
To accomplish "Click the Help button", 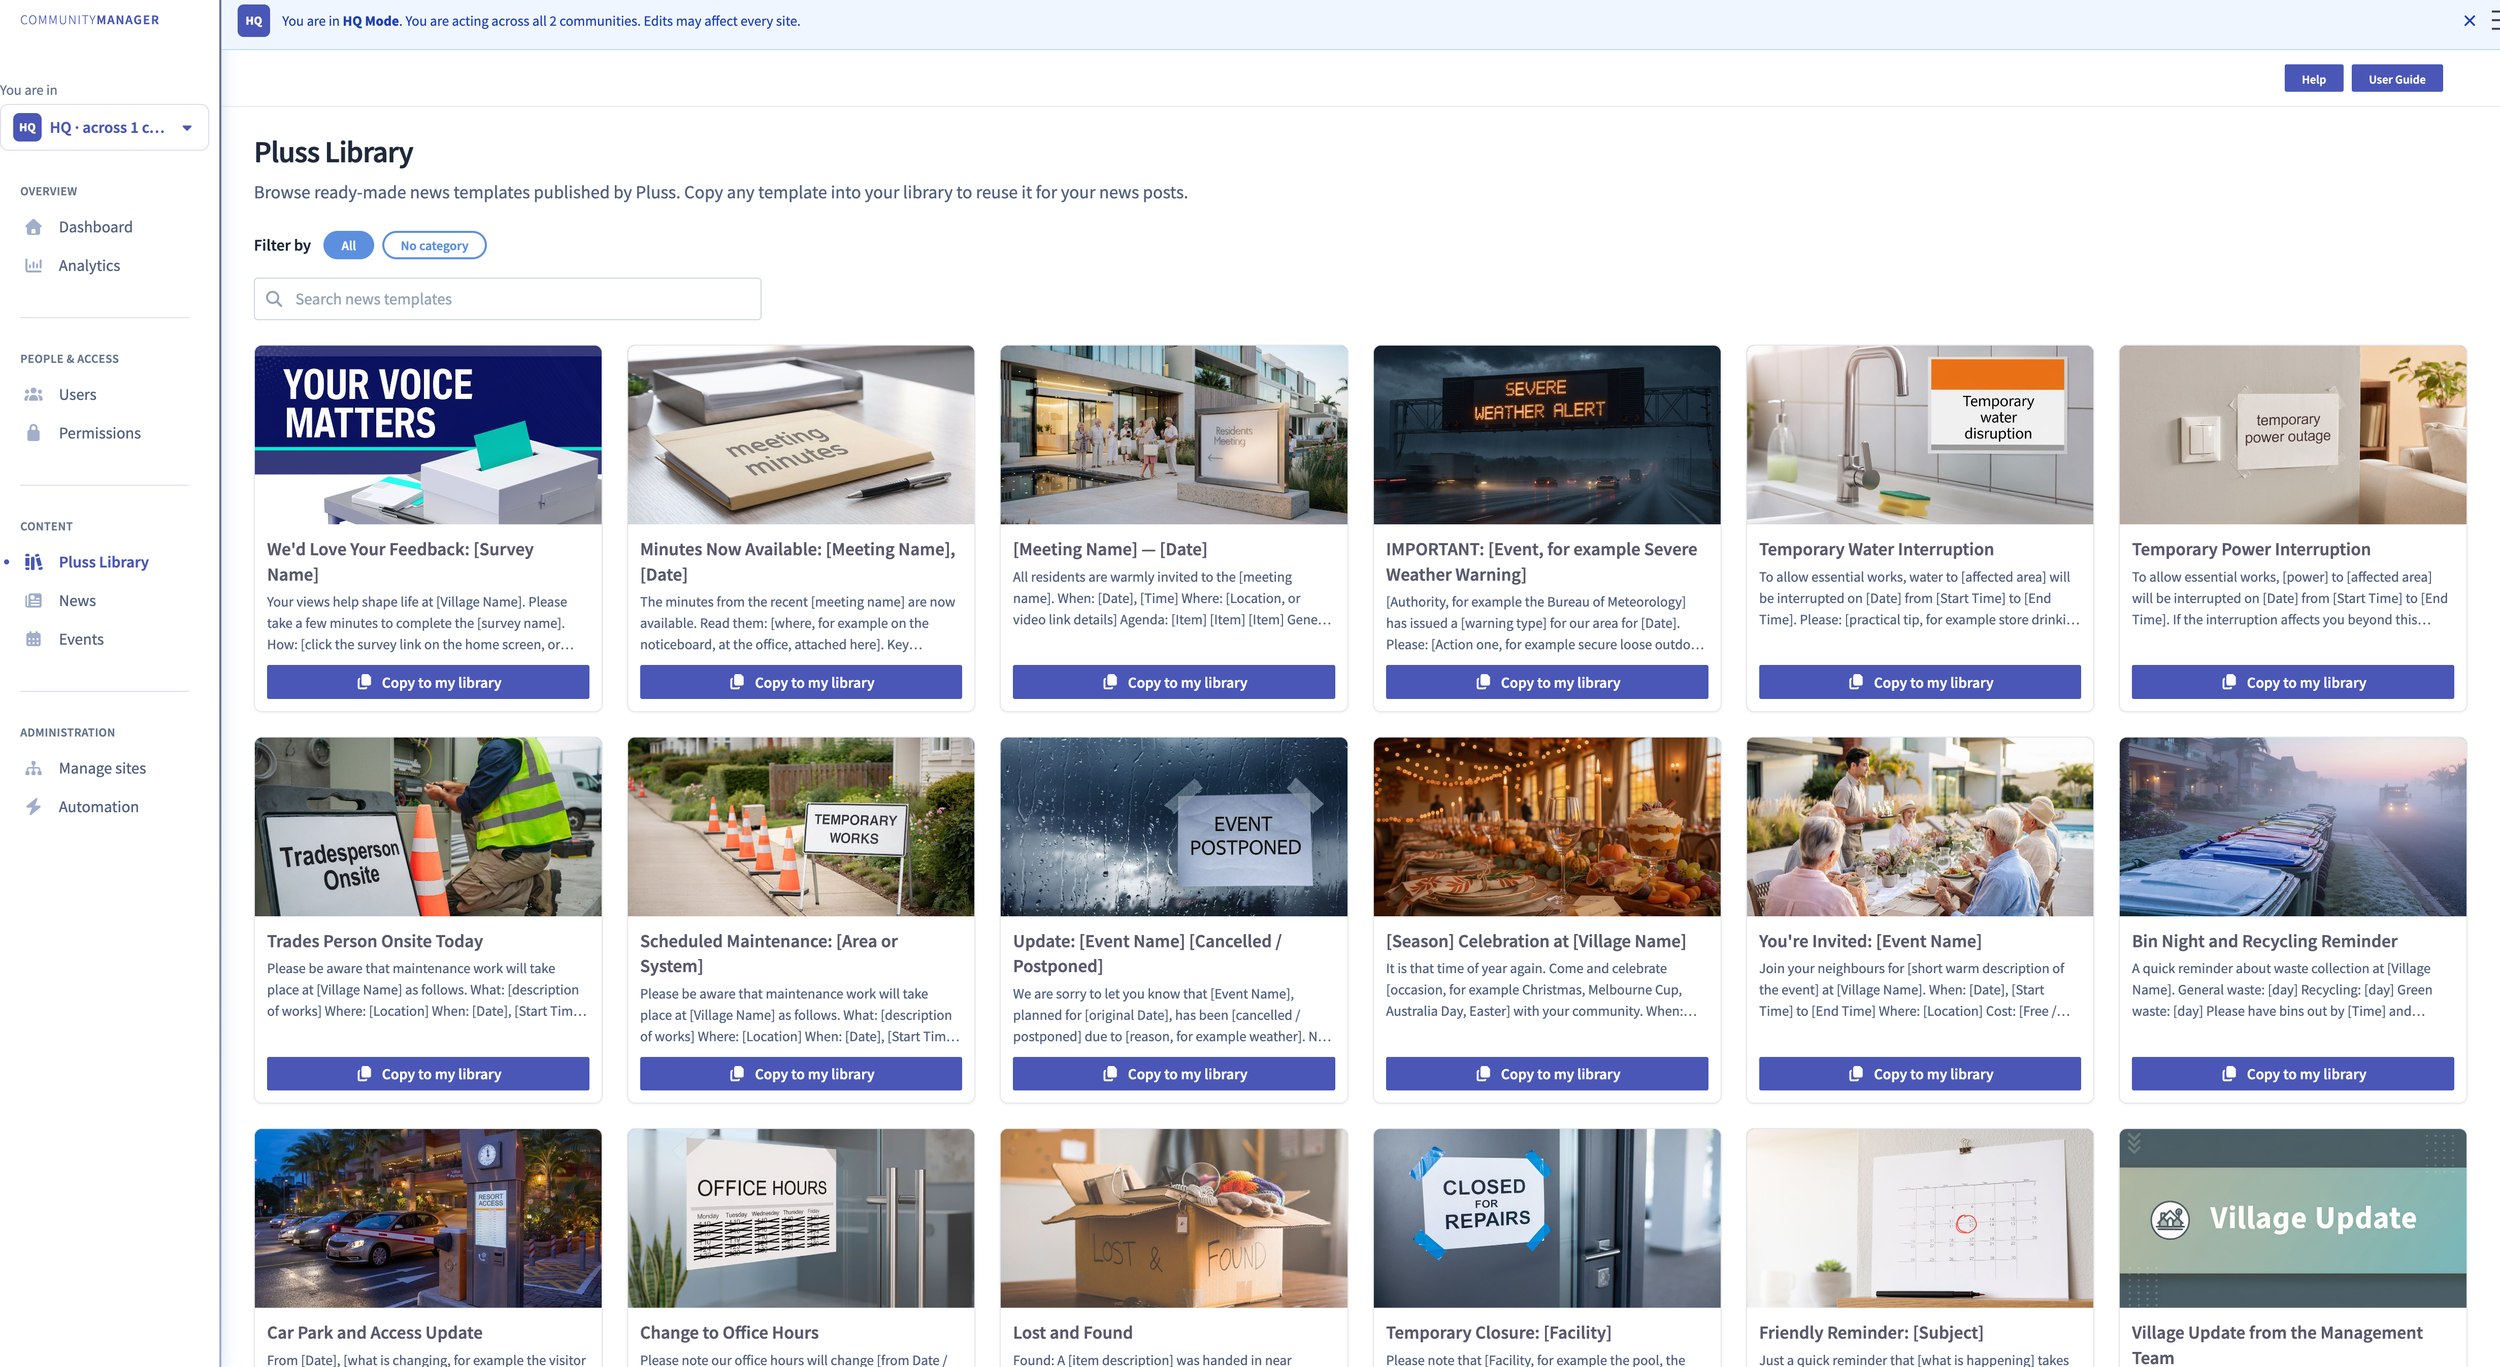I will click(x=2313, y=79).
